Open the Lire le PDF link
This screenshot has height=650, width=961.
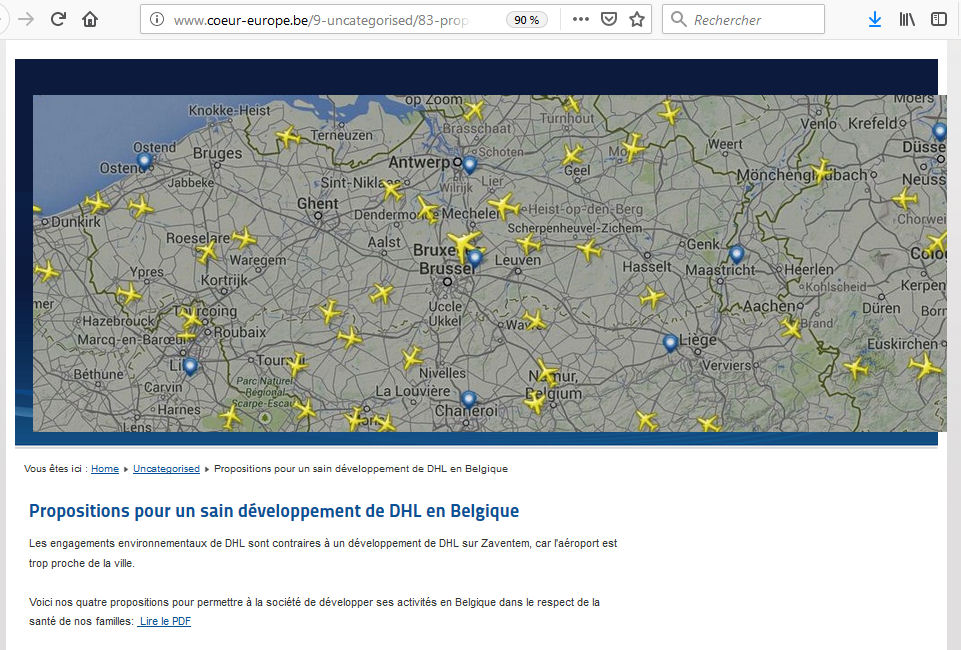(164, 621)
